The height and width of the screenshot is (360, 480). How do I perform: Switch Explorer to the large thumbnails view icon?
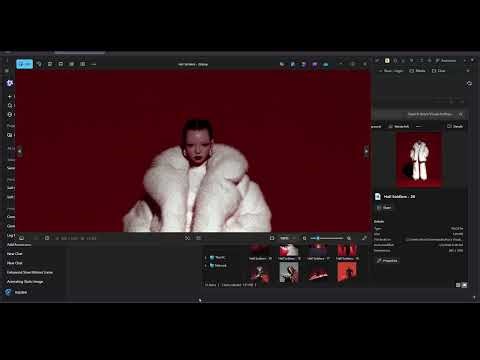click(x=464, y=285)
